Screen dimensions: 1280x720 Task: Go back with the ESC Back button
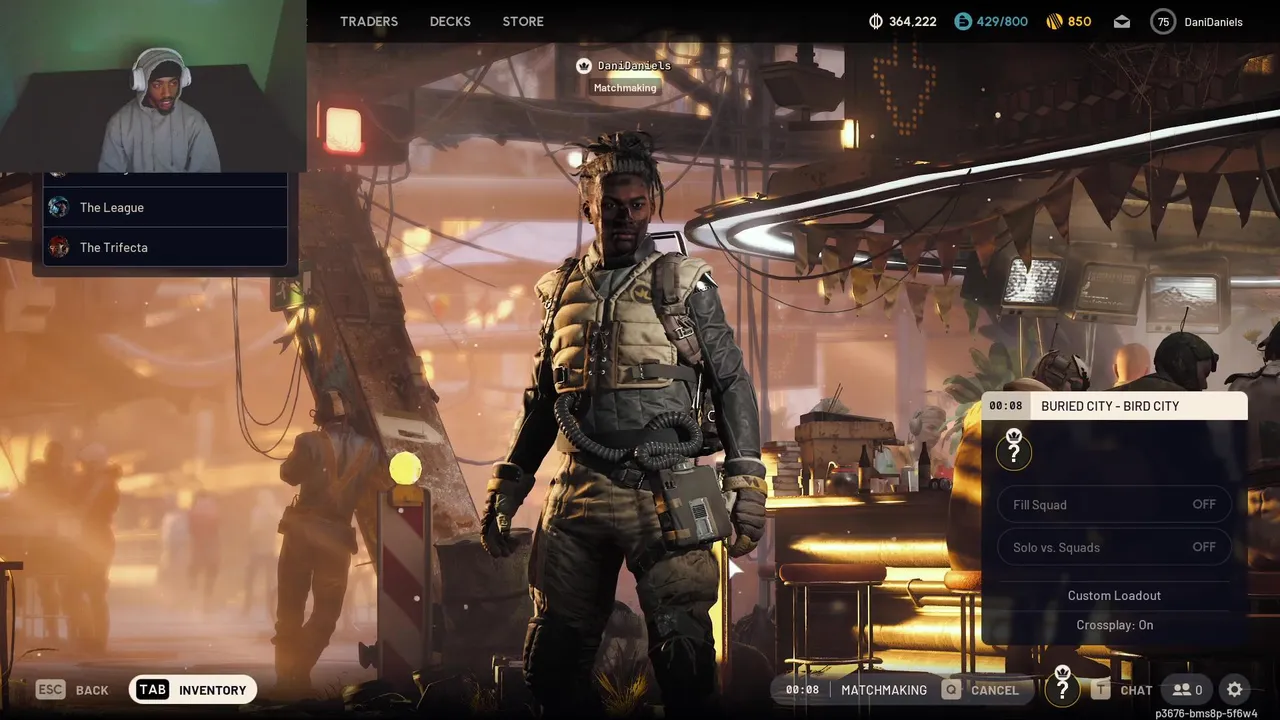72,690
